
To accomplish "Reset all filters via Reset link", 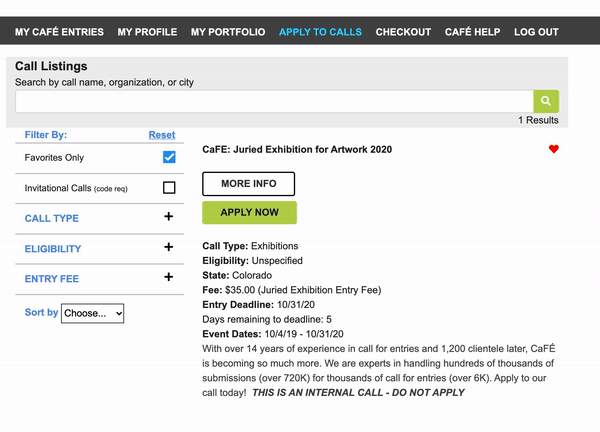I will [162, 135].
